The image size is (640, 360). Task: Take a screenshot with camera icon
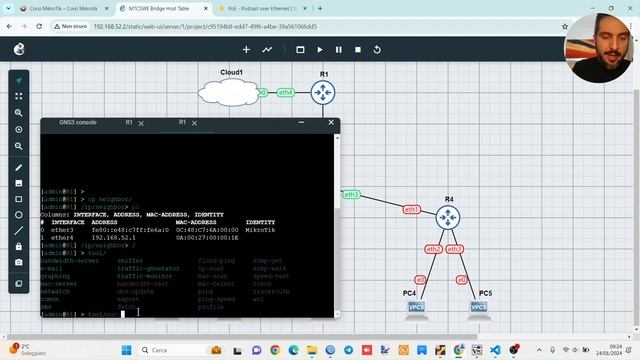tap(19, 262)
